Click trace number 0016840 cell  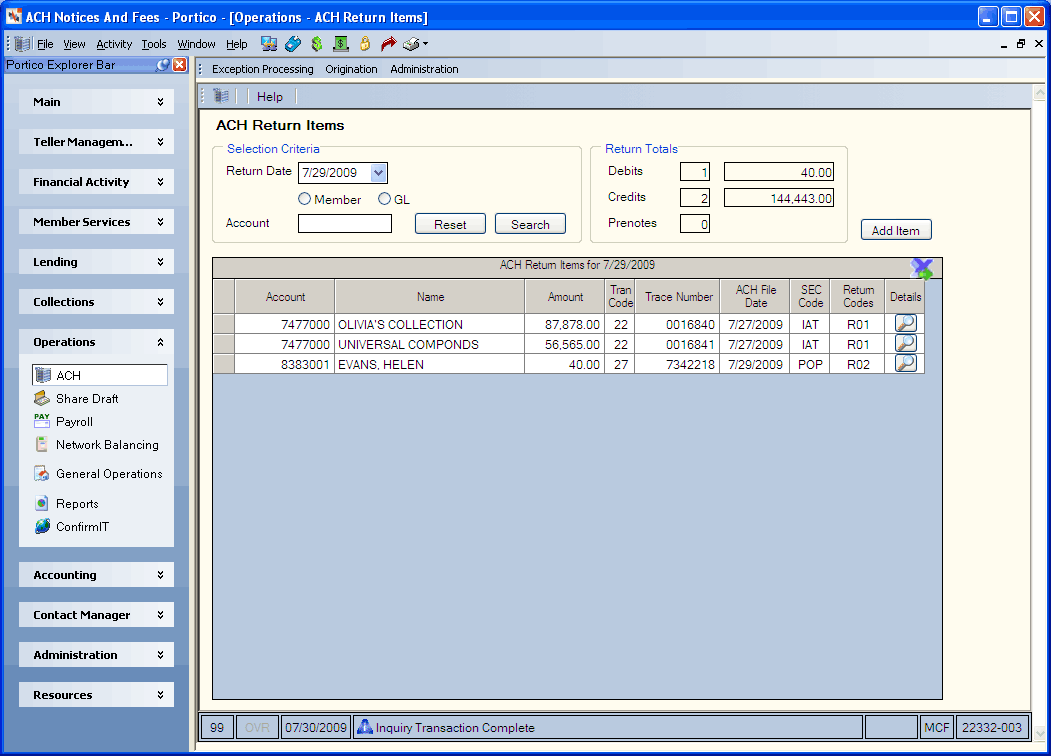tap(677, 324)
